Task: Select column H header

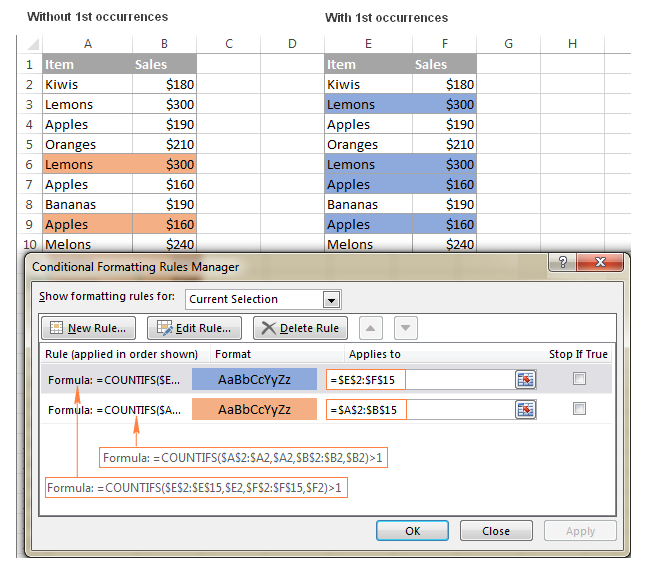Action: point(573,44)
